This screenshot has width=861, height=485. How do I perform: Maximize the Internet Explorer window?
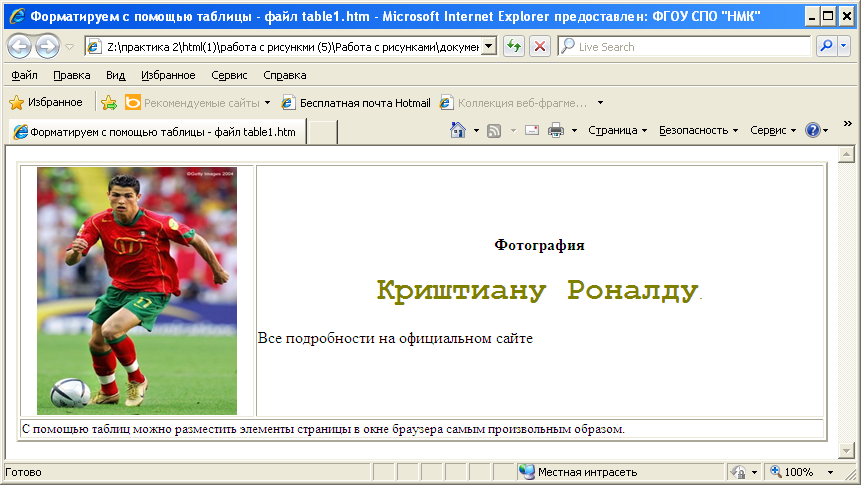tap(828, 16)
